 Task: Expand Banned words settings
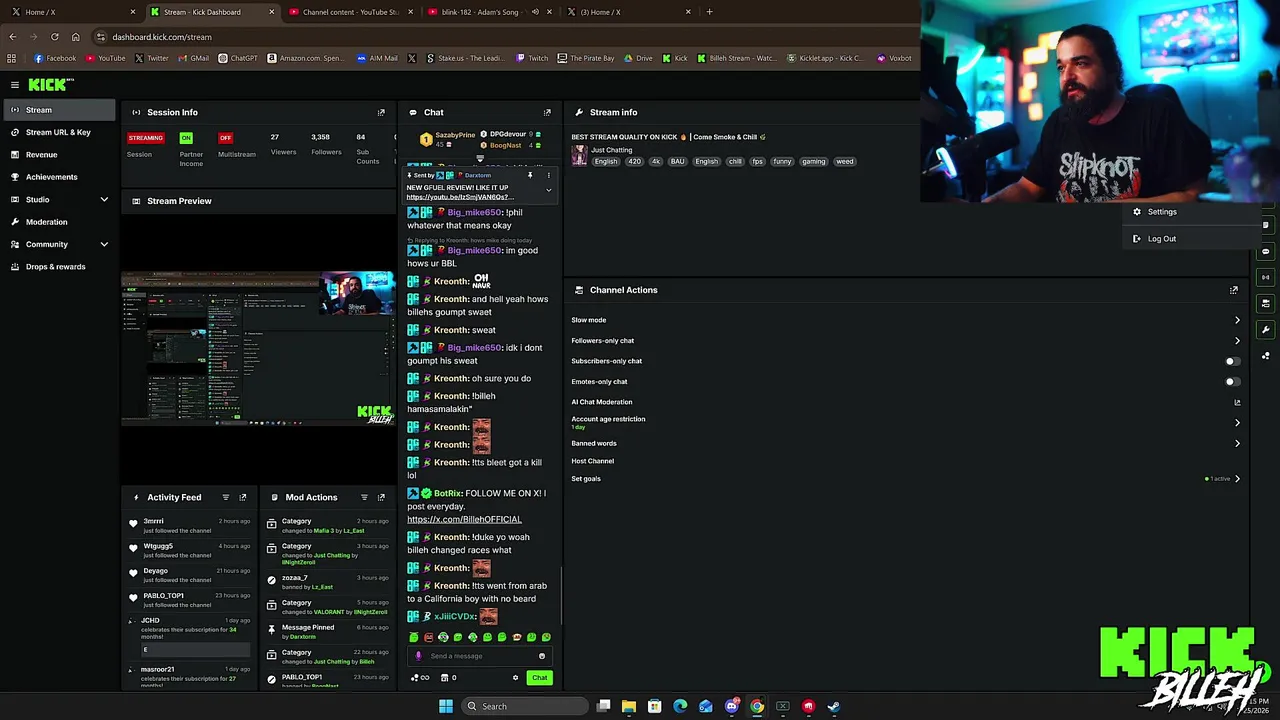point(1237,444)
